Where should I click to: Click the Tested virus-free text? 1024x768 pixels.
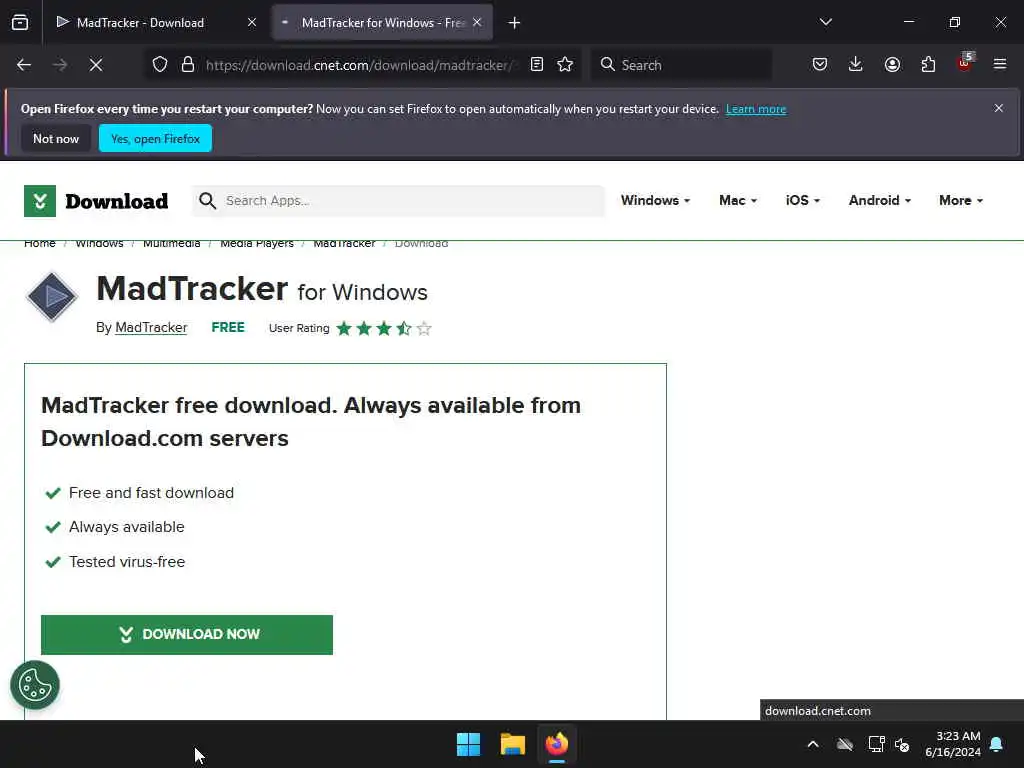click(127, 562)
